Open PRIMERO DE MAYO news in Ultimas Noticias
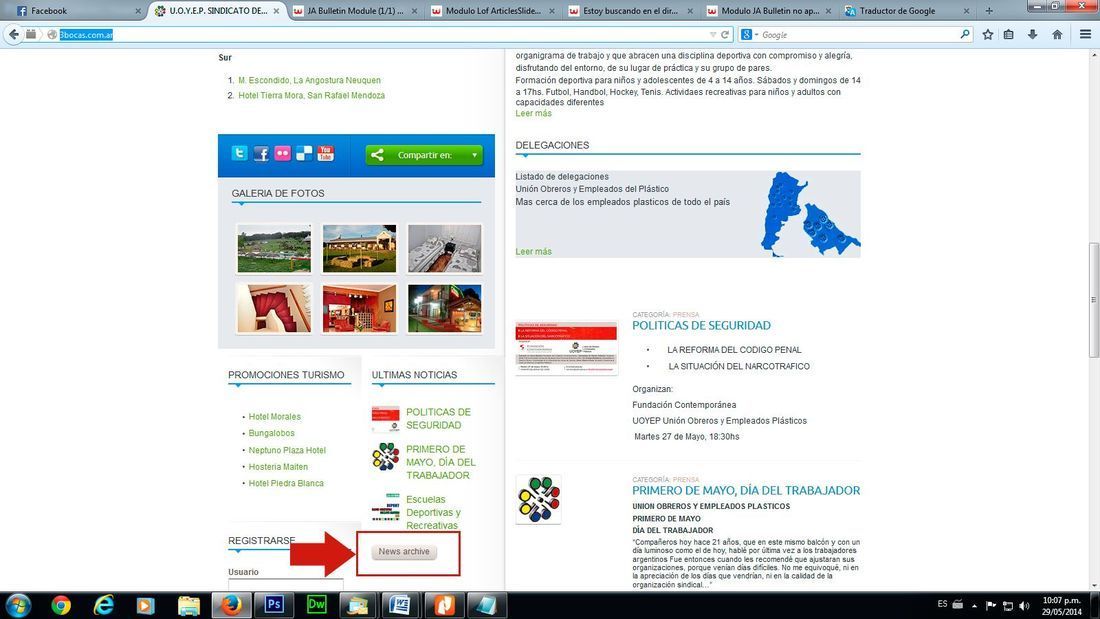The width and height of the screenshot is (1100, 619). point(441,462)
